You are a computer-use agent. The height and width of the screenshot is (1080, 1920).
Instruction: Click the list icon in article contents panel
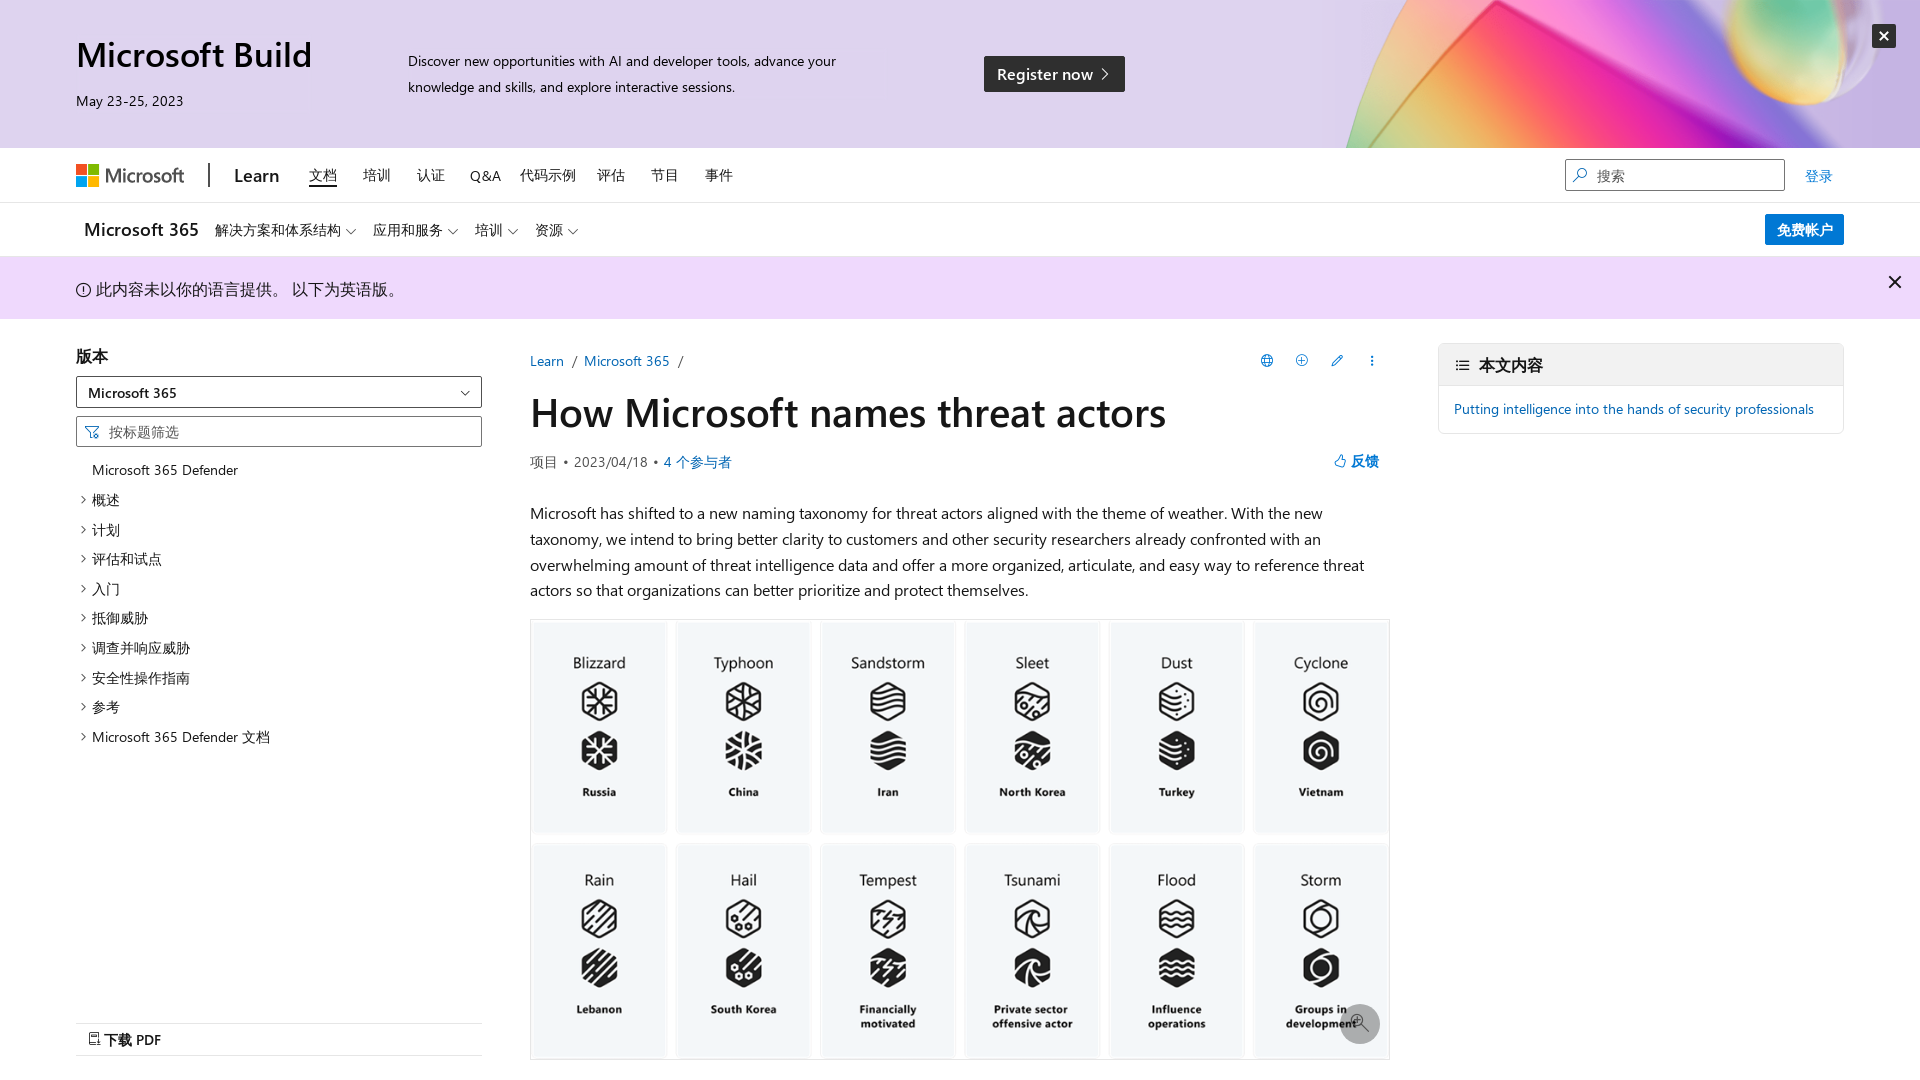(x=1462, y=366)
